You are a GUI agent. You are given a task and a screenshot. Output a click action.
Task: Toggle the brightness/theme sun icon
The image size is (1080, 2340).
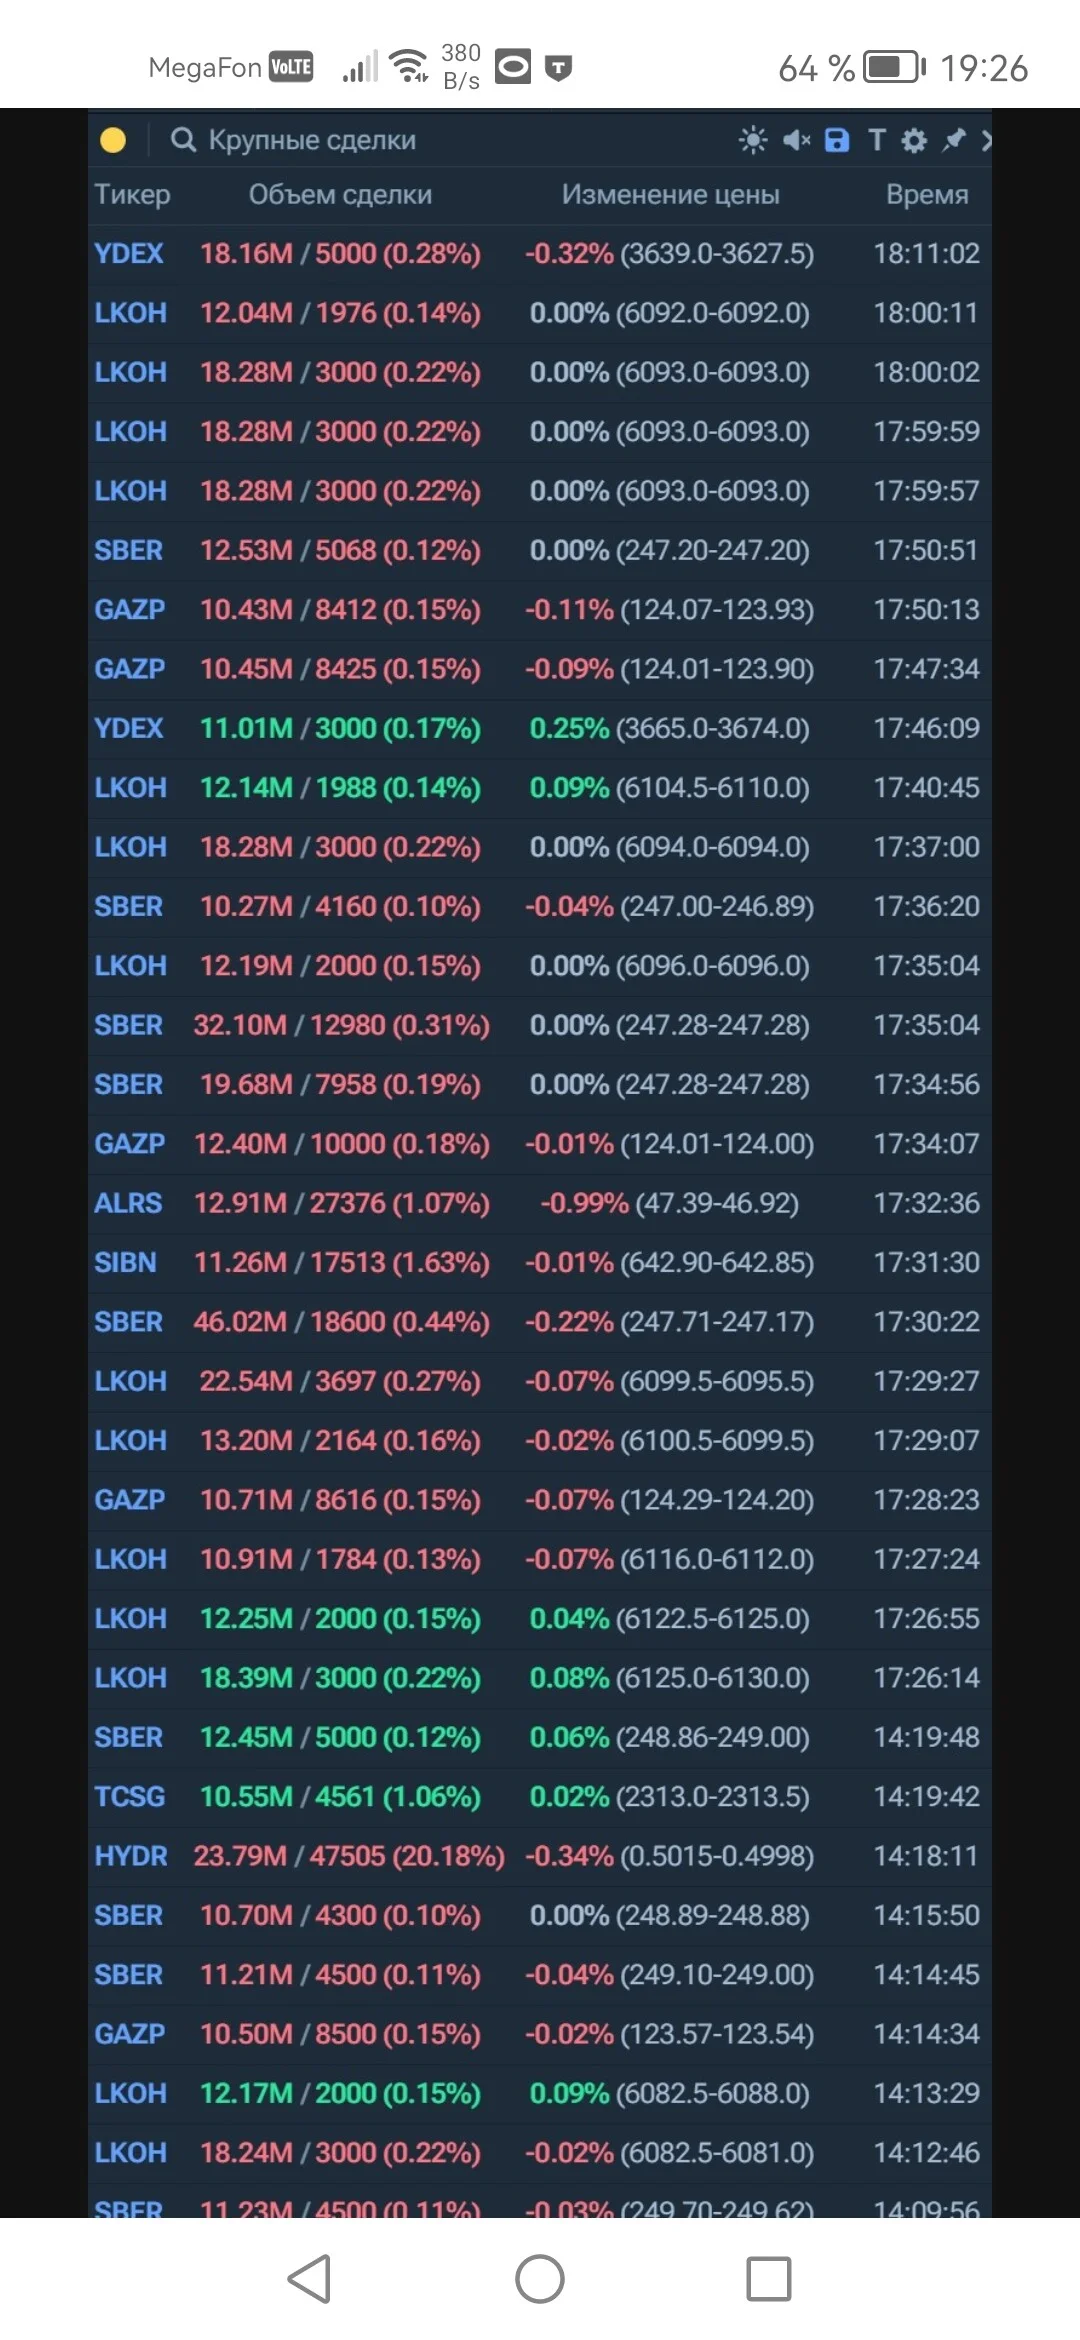tap(752, 140)
